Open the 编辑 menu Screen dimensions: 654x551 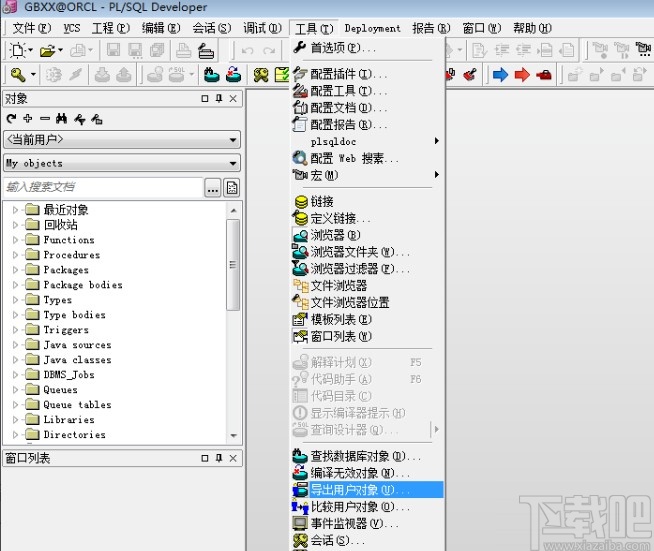coord(161,28)
